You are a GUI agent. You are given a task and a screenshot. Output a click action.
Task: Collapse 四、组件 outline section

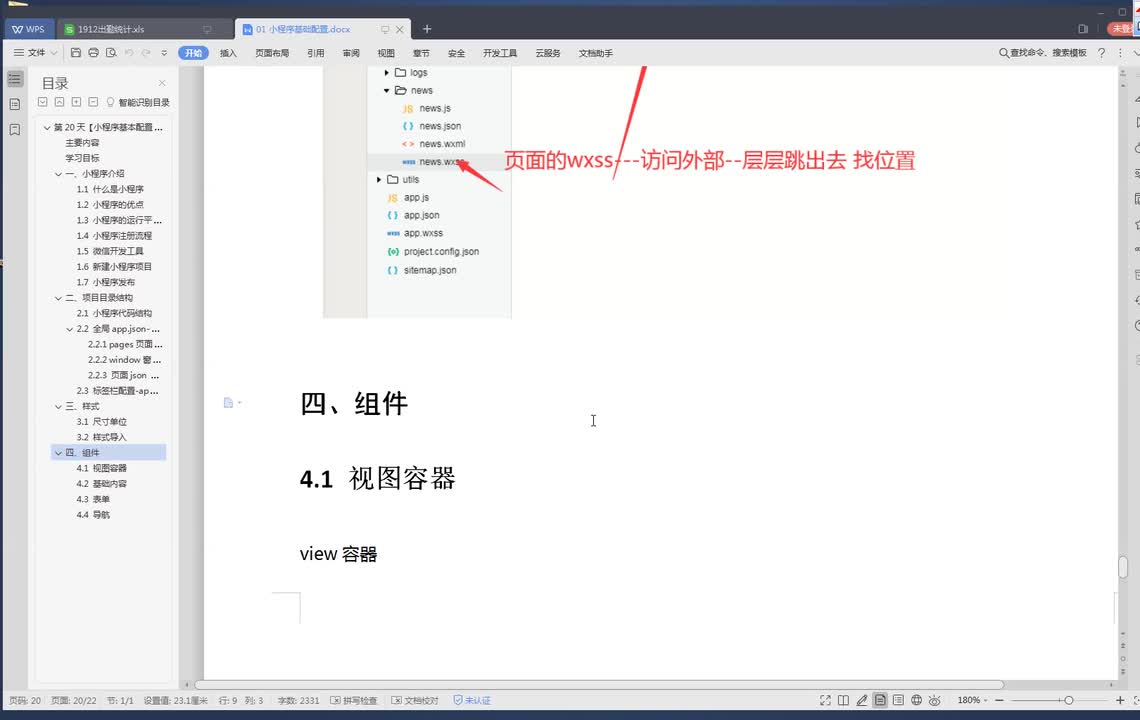point(58,452)
